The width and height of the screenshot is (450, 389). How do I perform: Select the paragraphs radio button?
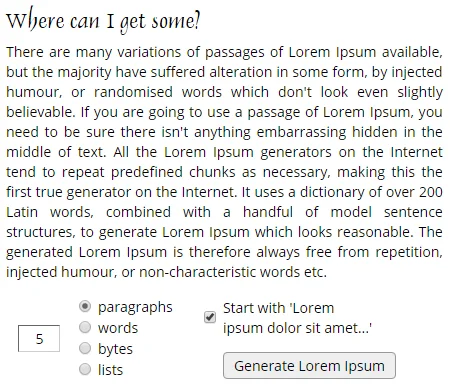[x=85, y=306]
